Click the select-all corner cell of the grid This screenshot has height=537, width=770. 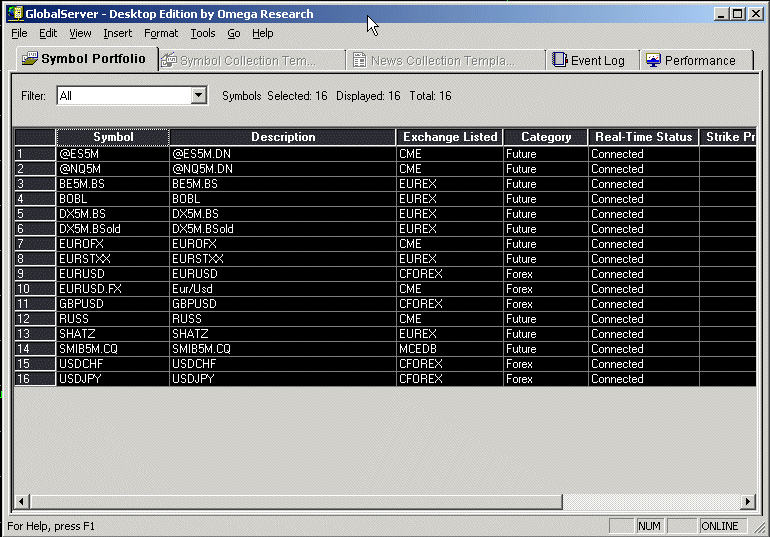pos(35,137)
